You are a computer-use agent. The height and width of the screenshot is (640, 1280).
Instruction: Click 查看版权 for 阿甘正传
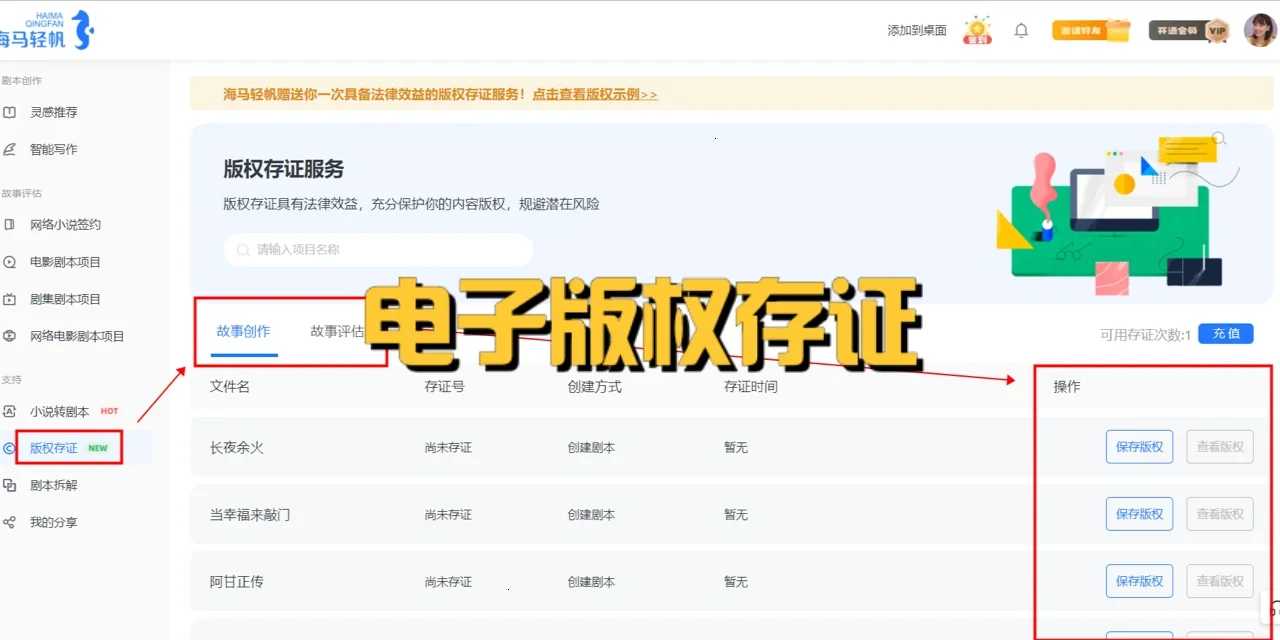1219,581
